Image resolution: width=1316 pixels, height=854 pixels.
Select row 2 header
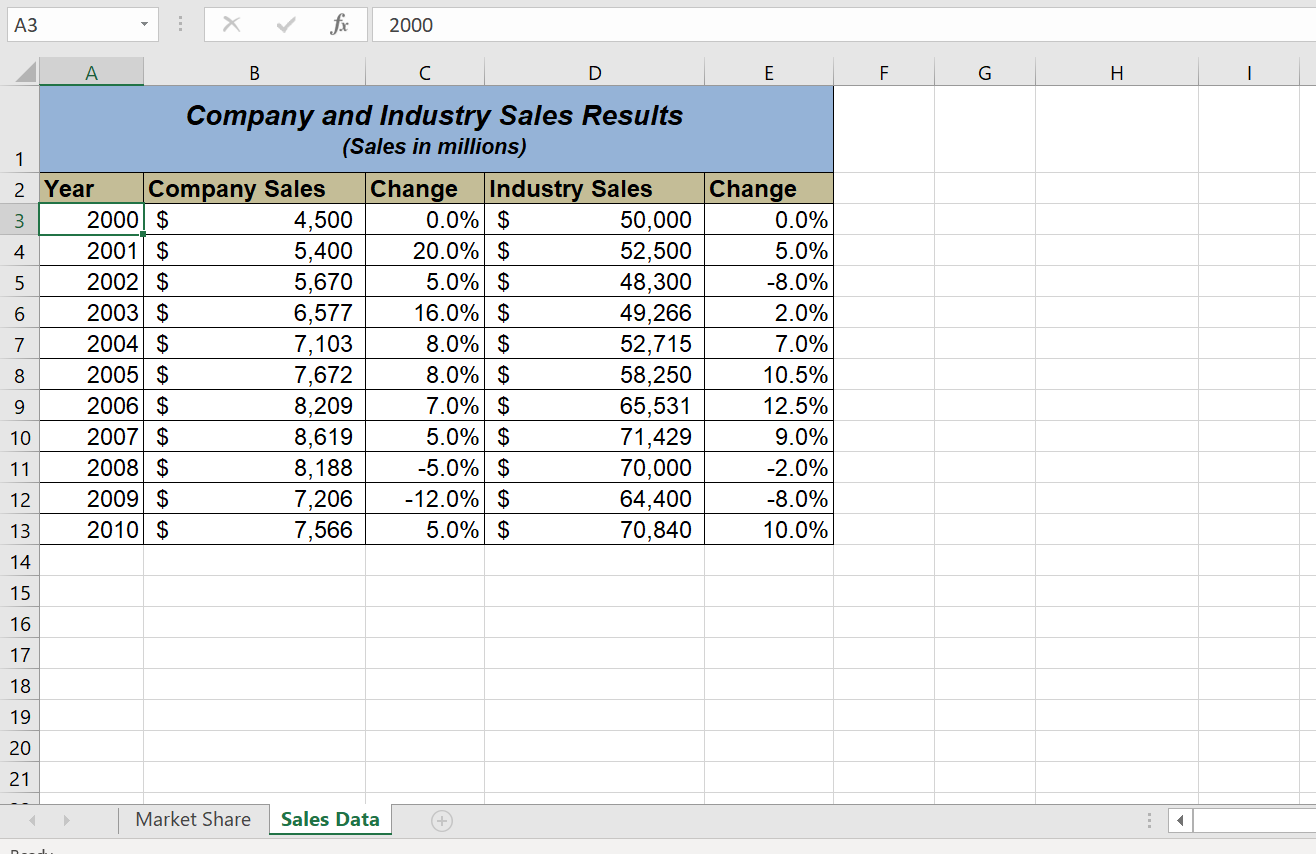pos(20,188)
